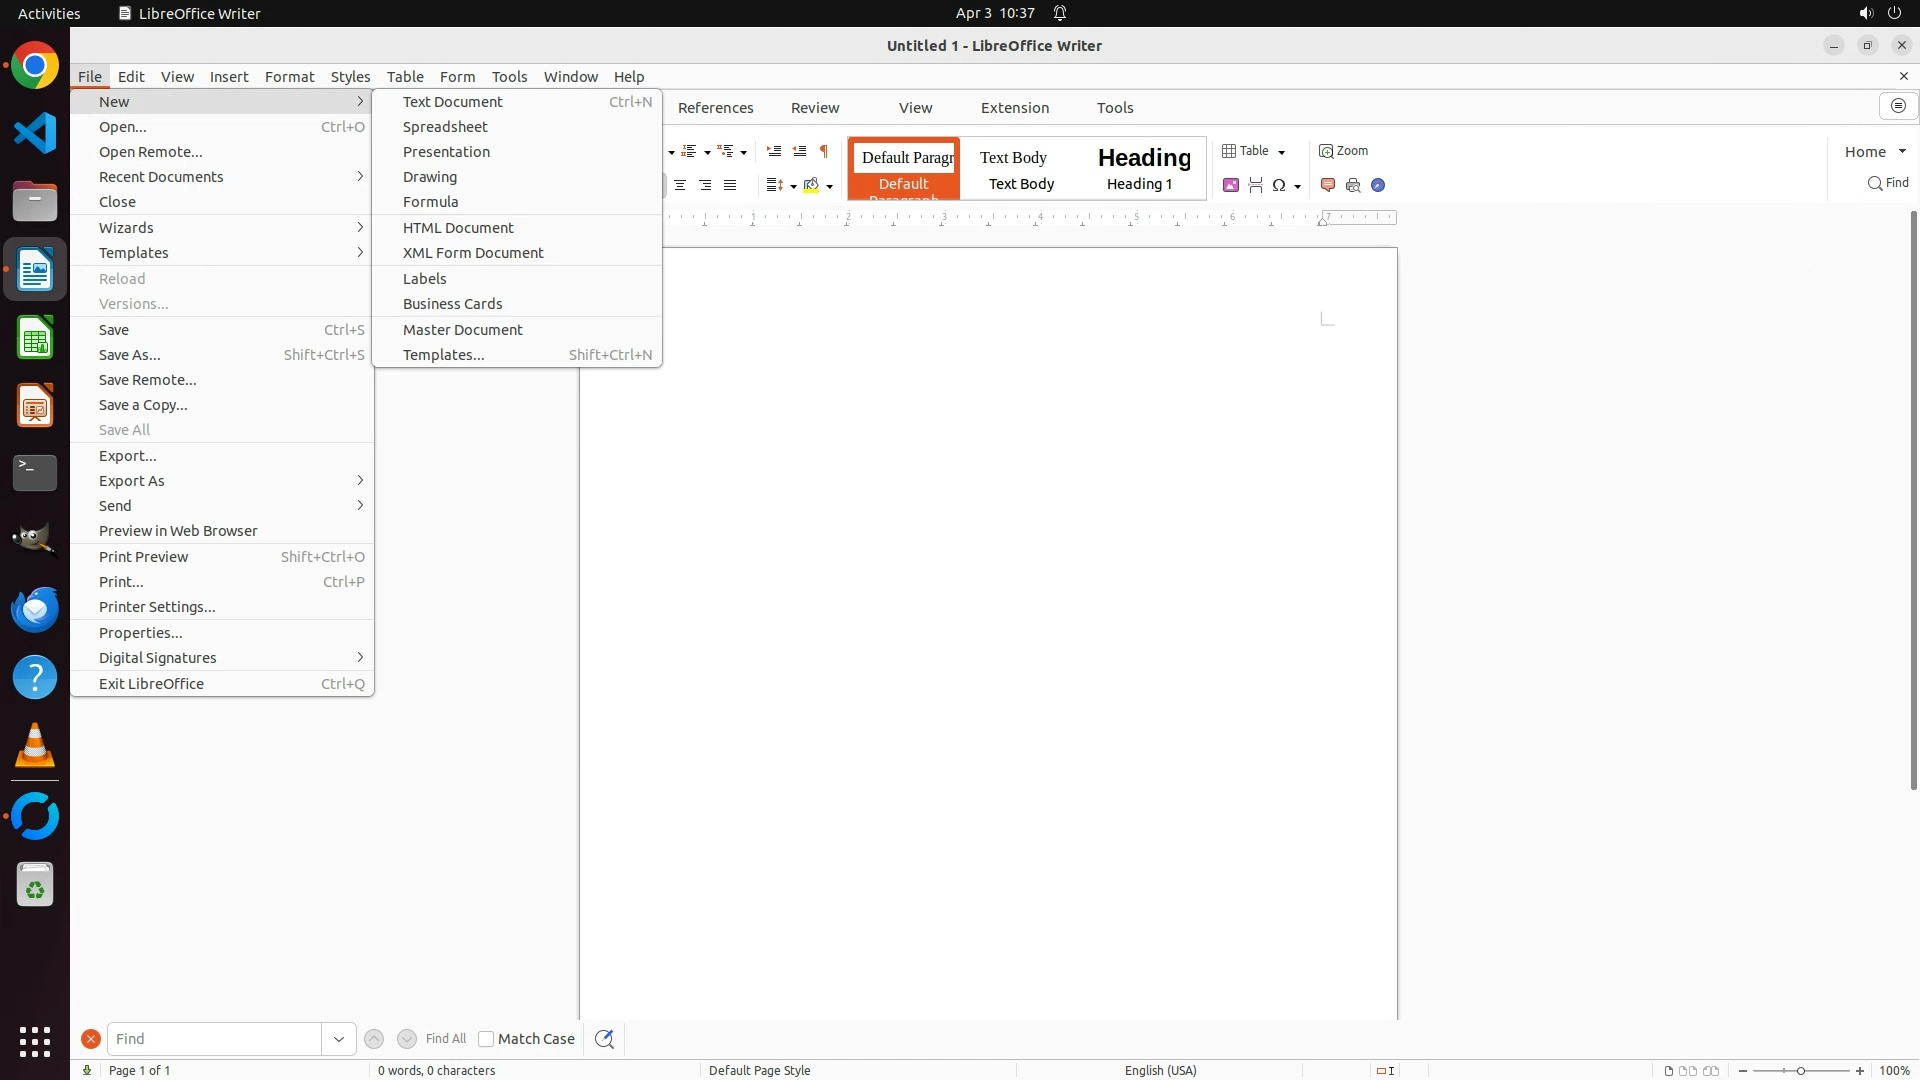Switch to multi-page view in status bar
The width and height of the screenshot is (1920, 1080).
tap(1688, 1070)
